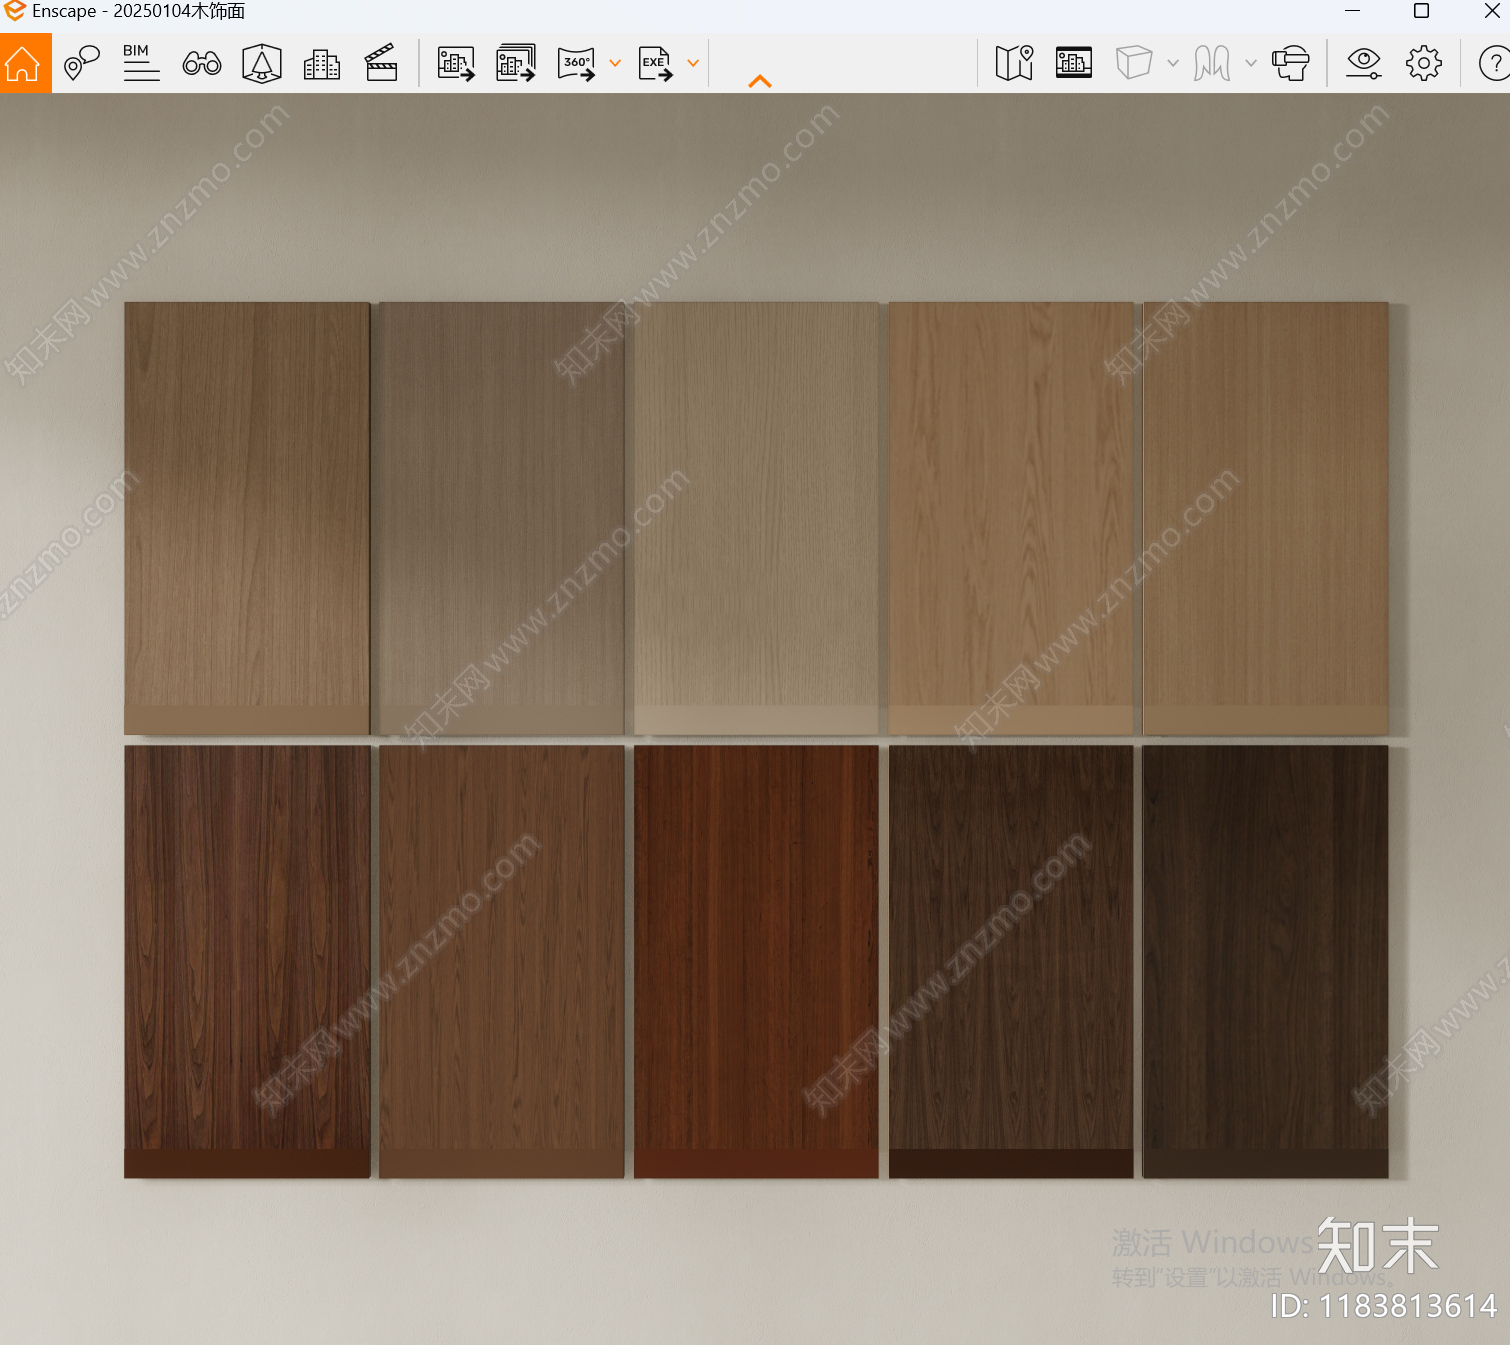Click the 360 Panorama export icon
Viewport: 1510px width, 1345px height.
tap(577, 64)
